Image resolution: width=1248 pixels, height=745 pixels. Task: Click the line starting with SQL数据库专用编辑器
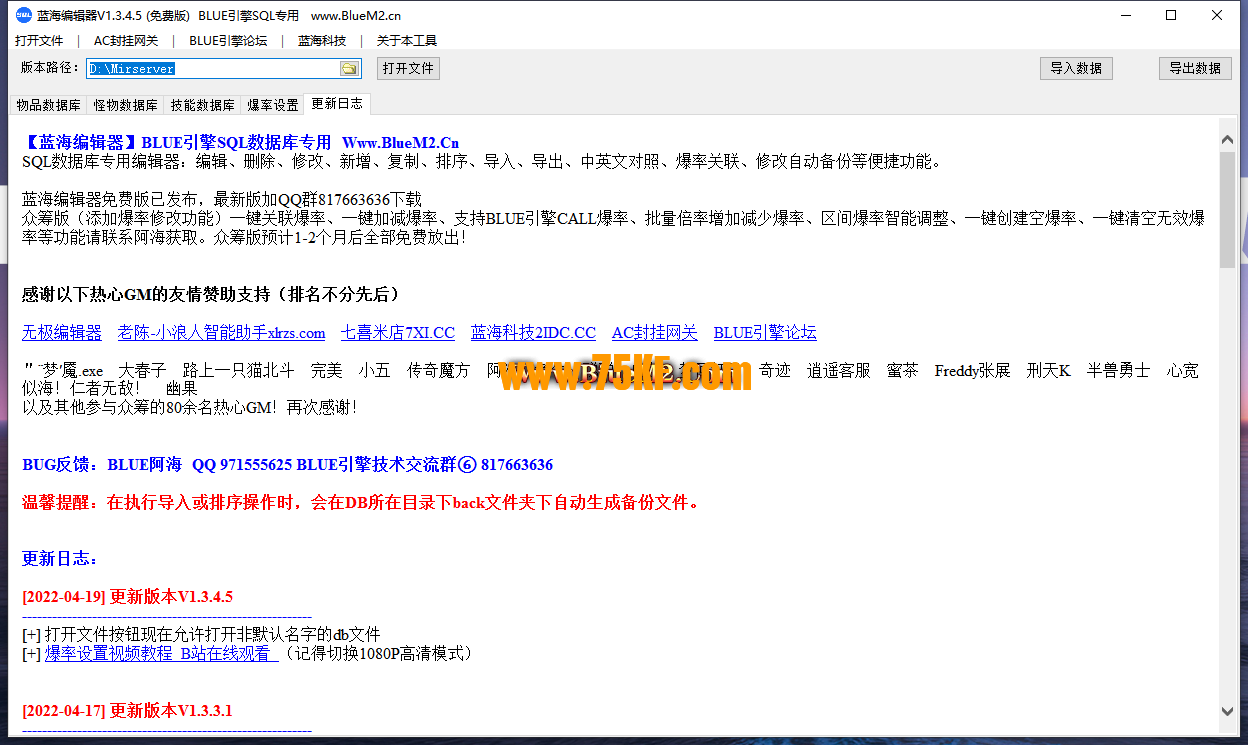click(482, 162)
